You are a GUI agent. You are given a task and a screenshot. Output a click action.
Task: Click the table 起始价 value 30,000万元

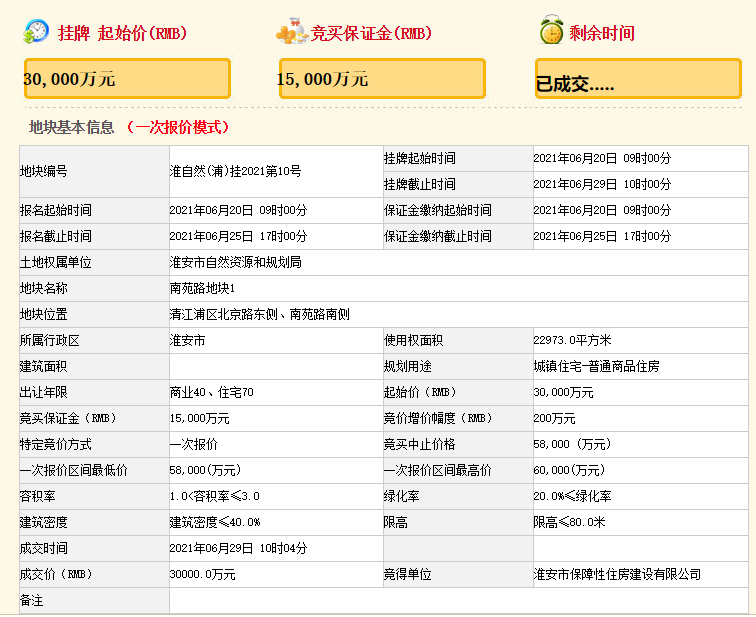pos(563,392)
